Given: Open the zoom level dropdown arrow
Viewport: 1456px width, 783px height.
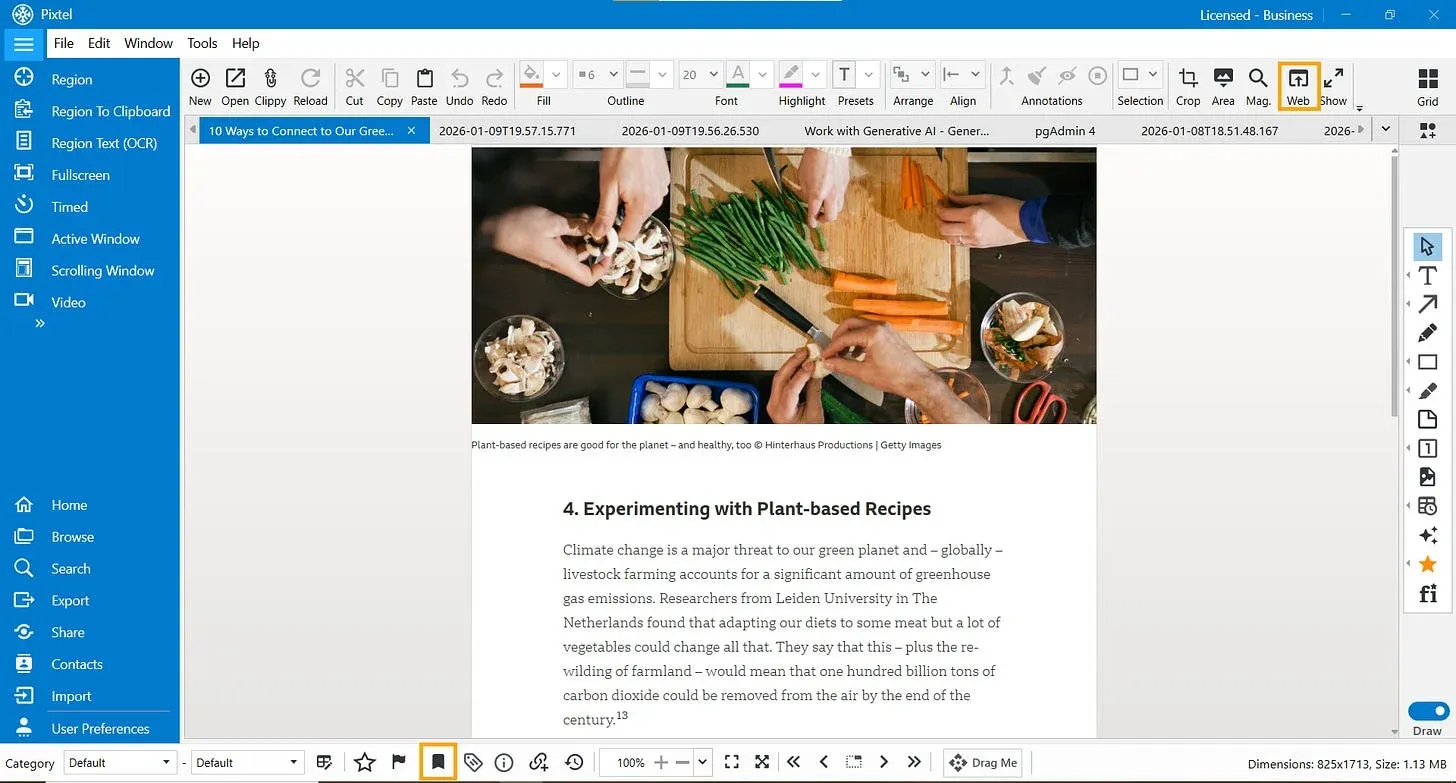Looking at the screenshot, I should click(x=703, y=762).
